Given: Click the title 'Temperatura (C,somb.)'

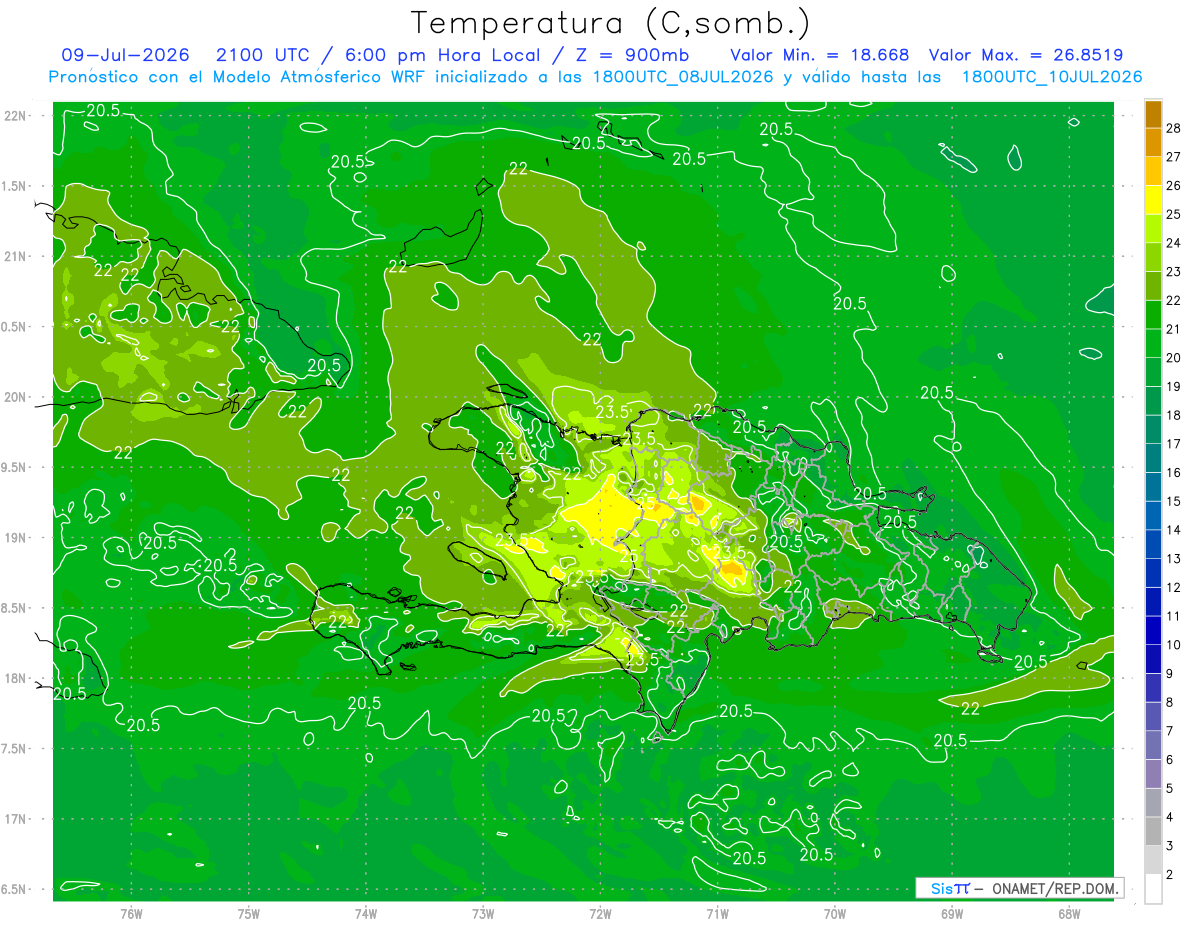Looking at the screenshot, I should (x=611, y=24).
